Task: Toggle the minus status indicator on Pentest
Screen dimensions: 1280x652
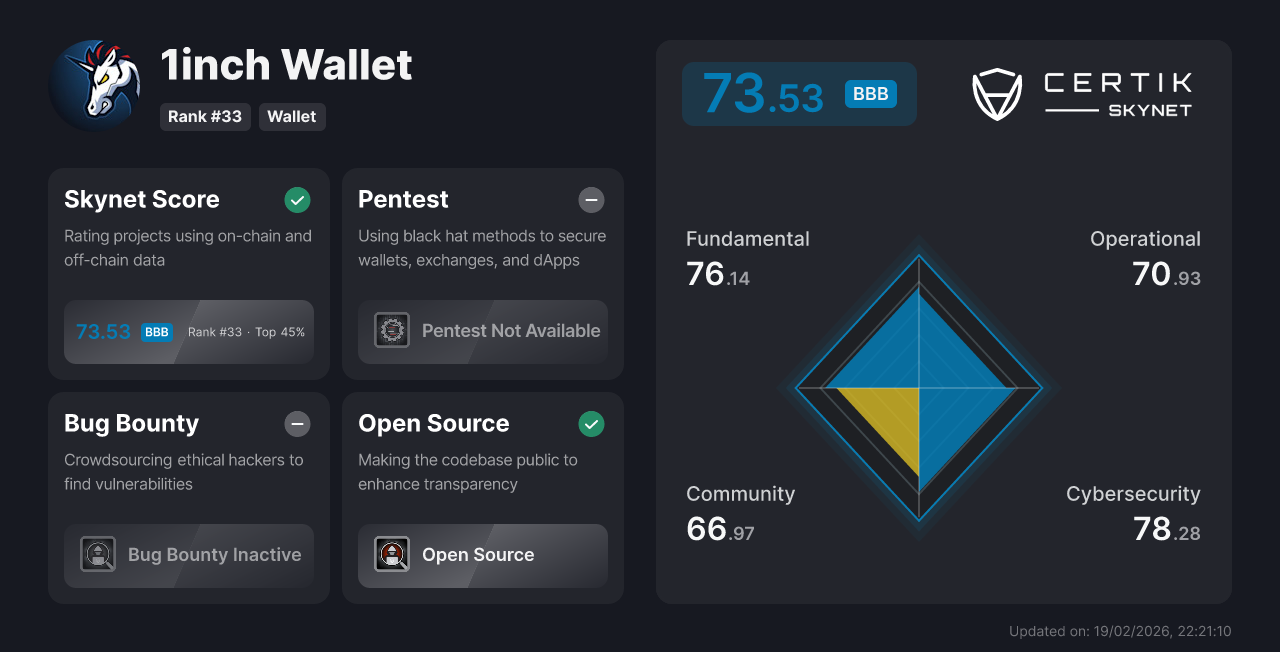Action: [x=591, y=200]
